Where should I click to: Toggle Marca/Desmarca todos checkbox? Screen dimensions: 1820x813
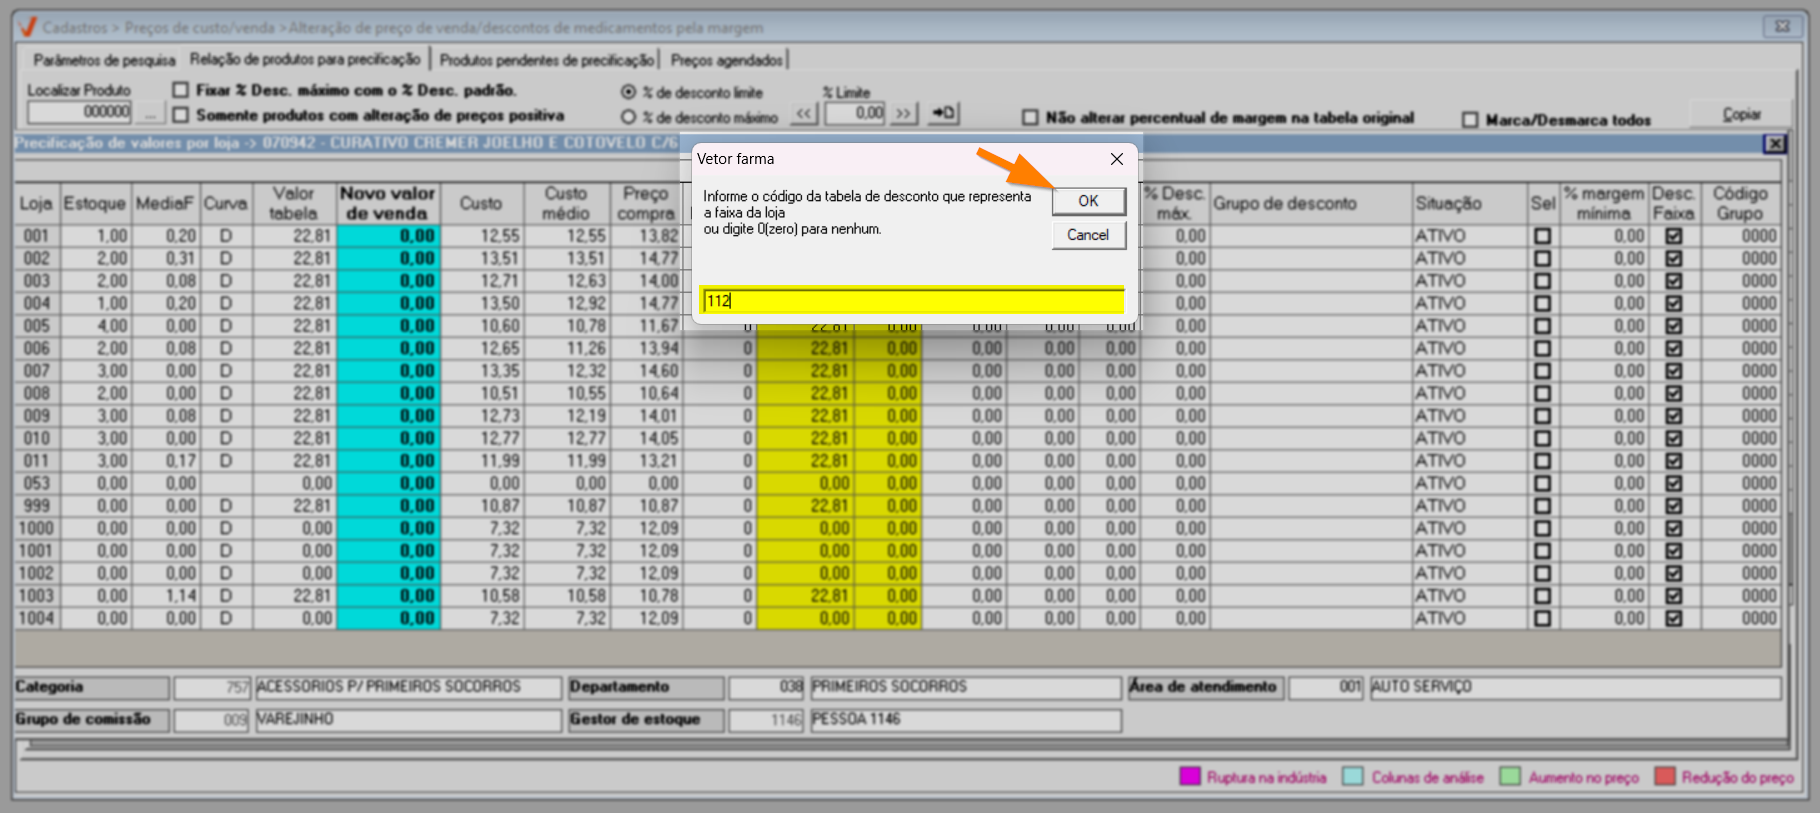point(1470,120)
